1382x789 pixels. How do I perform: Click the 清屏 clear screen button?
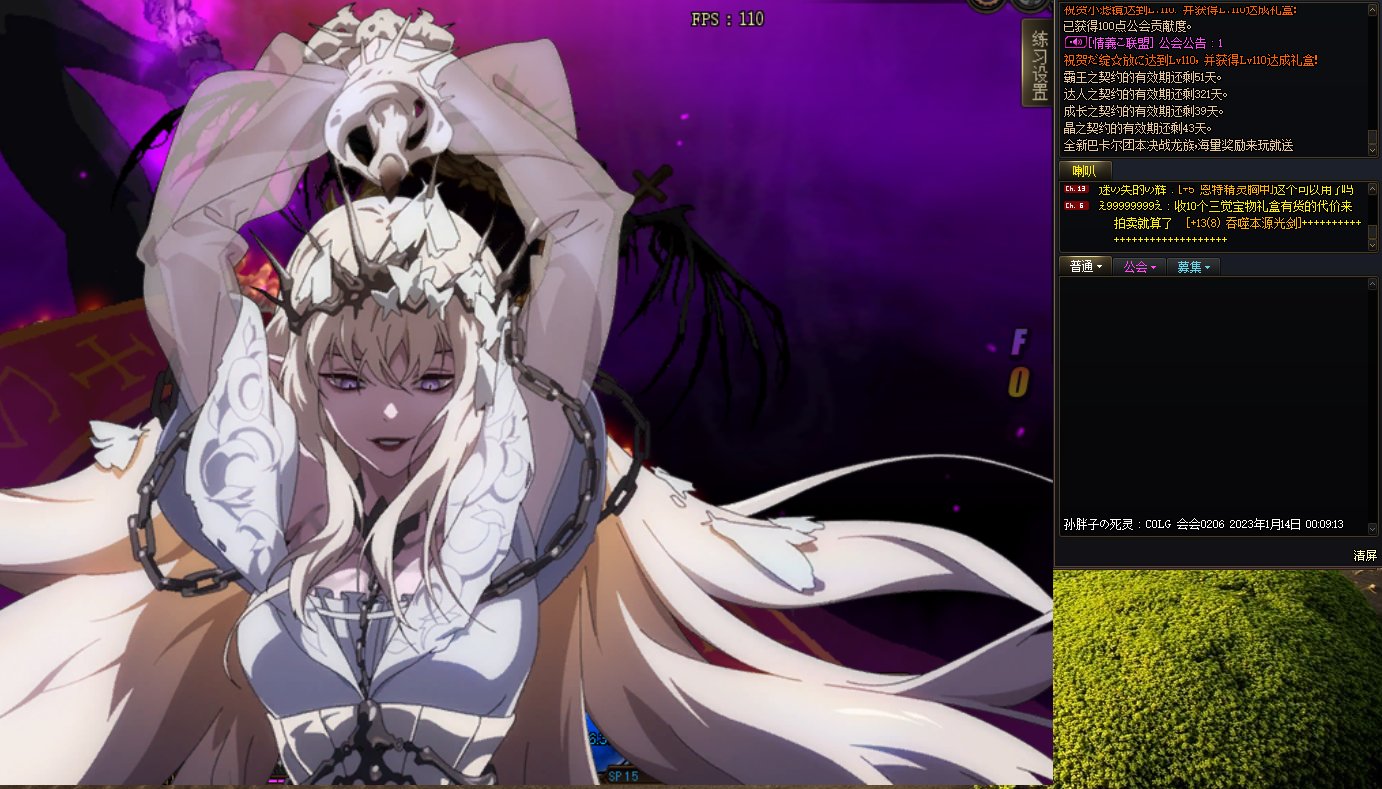pos(1364,555)
